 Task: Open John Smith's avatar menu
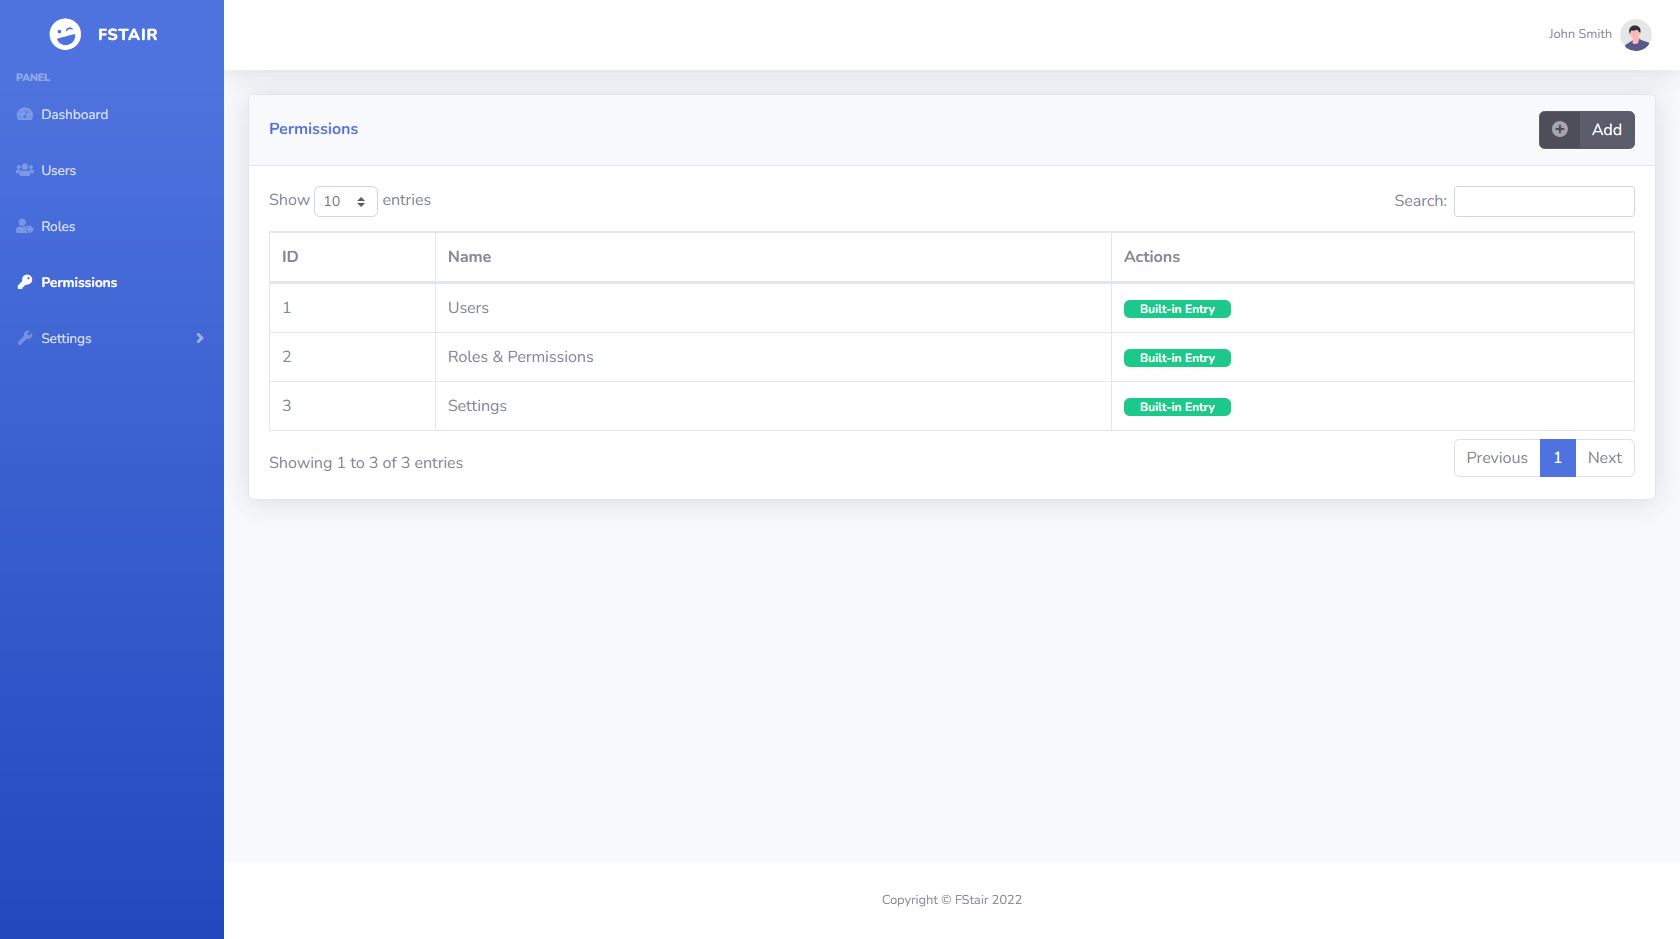click(x=1635, y=35)
